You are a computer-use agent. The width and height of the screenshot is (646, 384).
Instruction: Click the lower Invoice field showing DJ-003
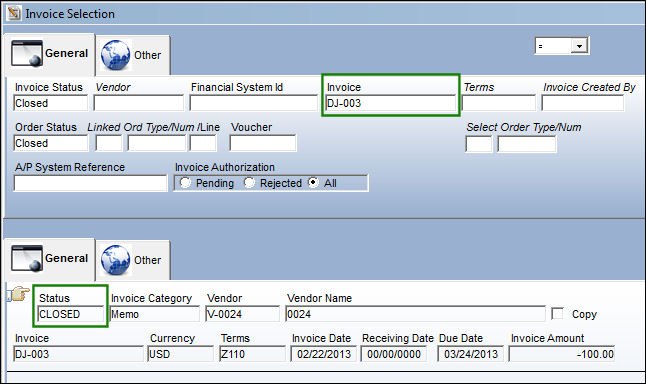(x=78, y=354)
